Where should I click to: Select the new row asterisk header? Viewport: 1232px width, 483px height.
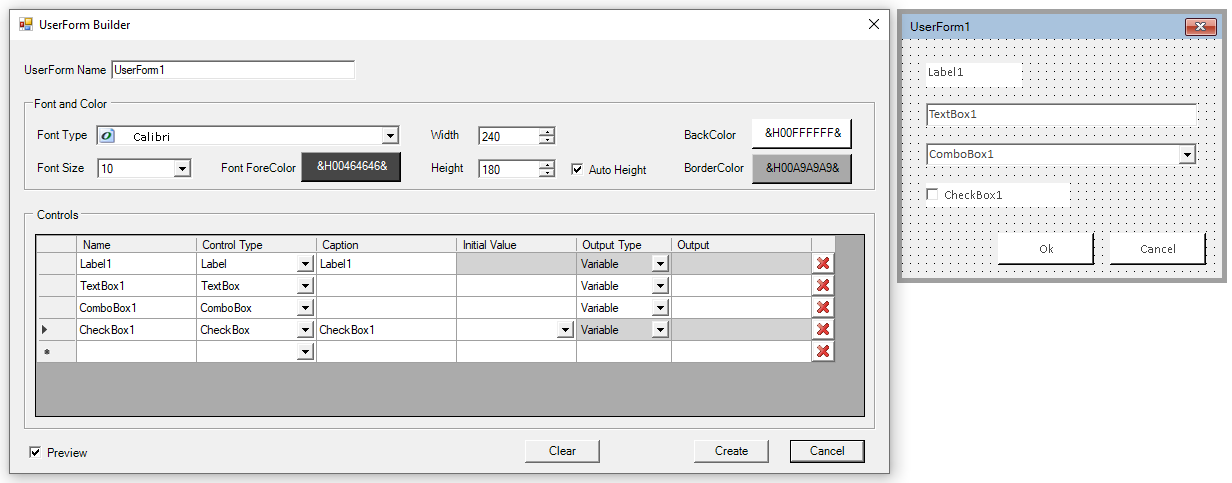[x=56, y=352]
